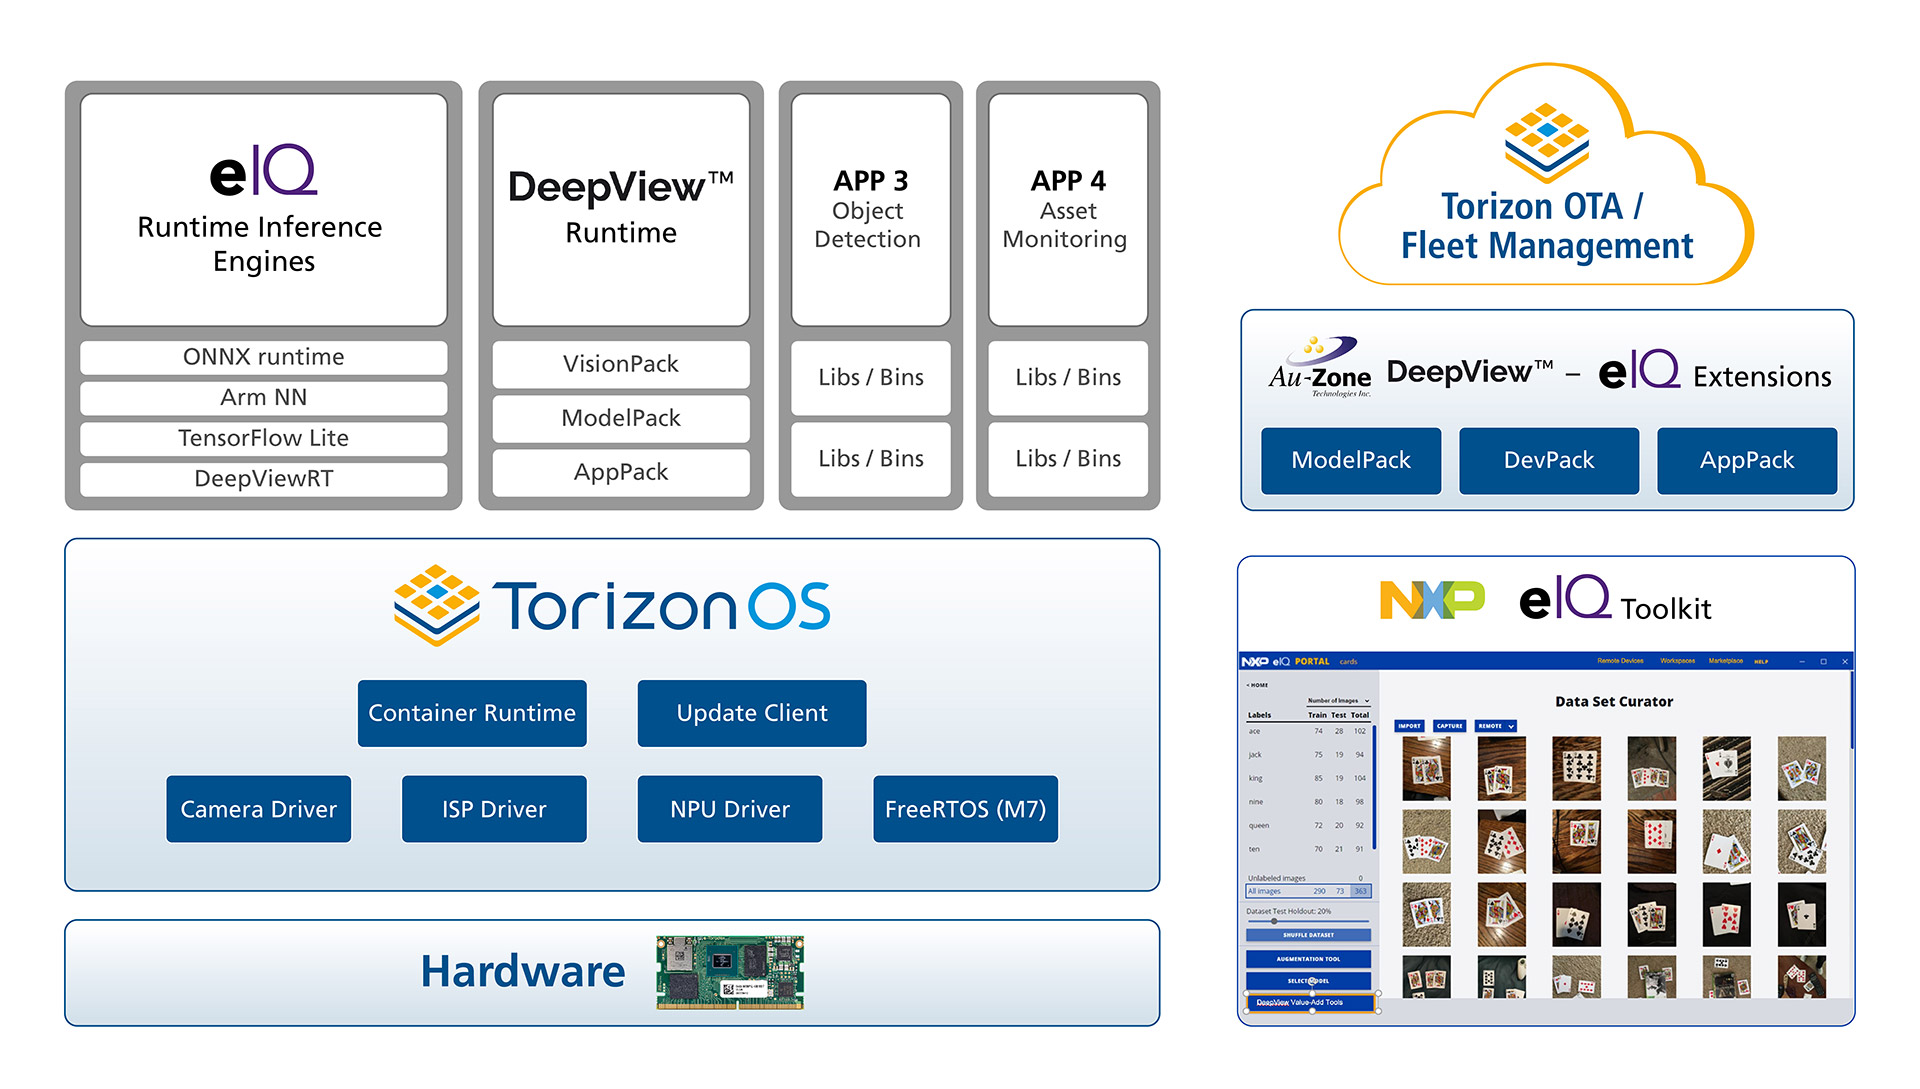
Task: Select the Container Runtime block
Action: click(x=472, y=713)
